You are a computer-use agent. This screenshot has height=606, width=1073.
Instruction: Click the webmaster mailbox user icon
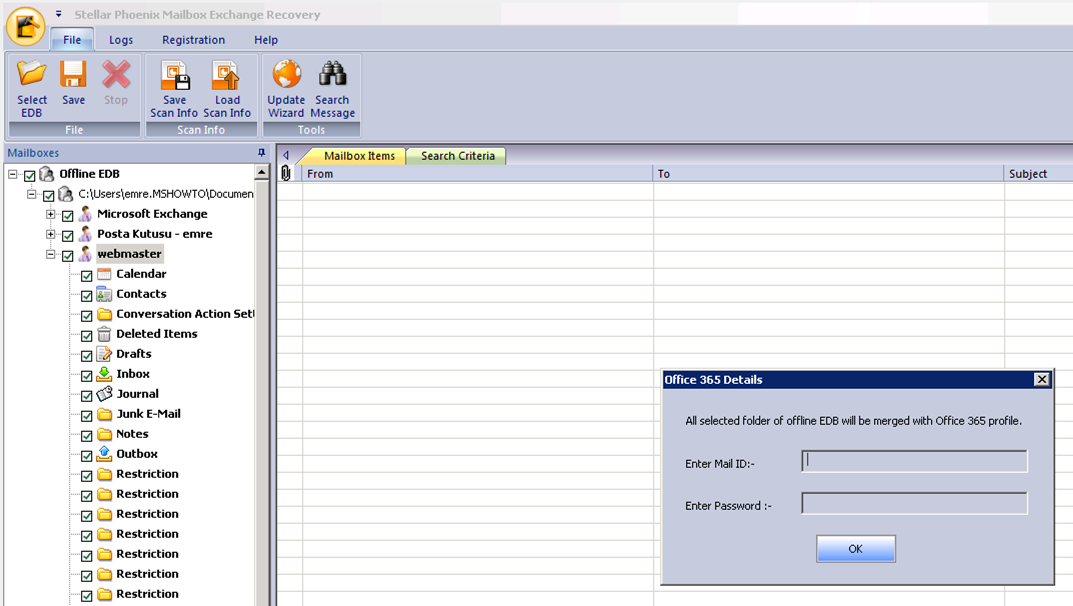85,254
